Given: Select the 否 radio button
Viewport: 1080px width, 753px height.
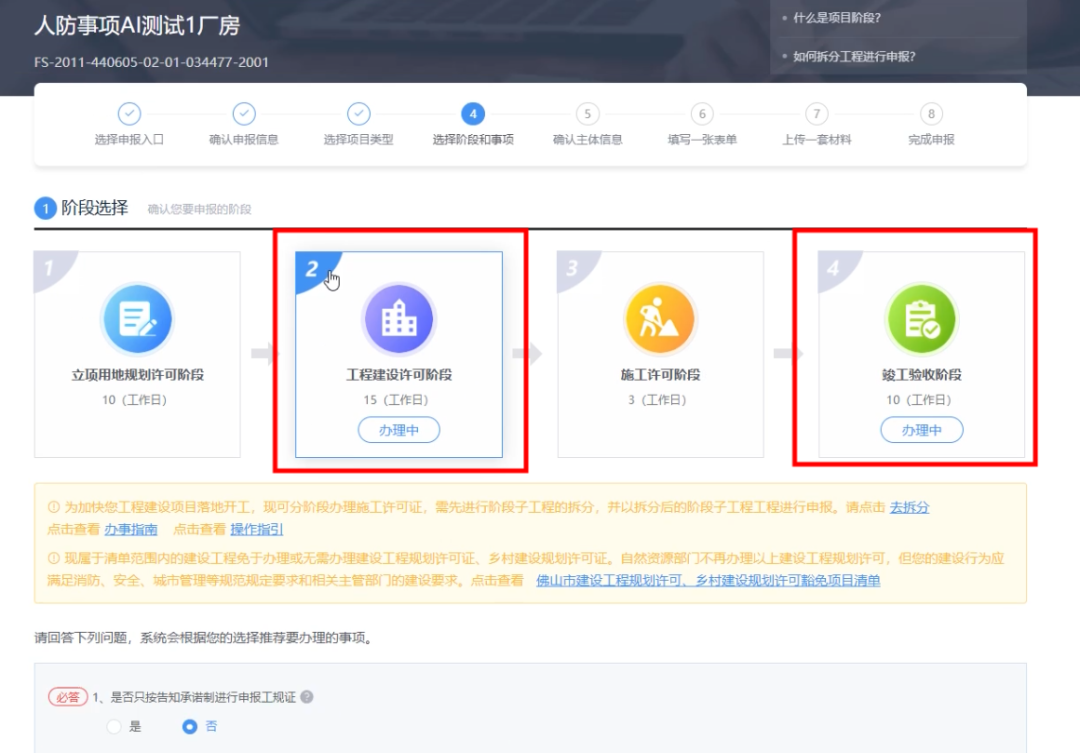Looking at the screenshot, I should [189, 727].
